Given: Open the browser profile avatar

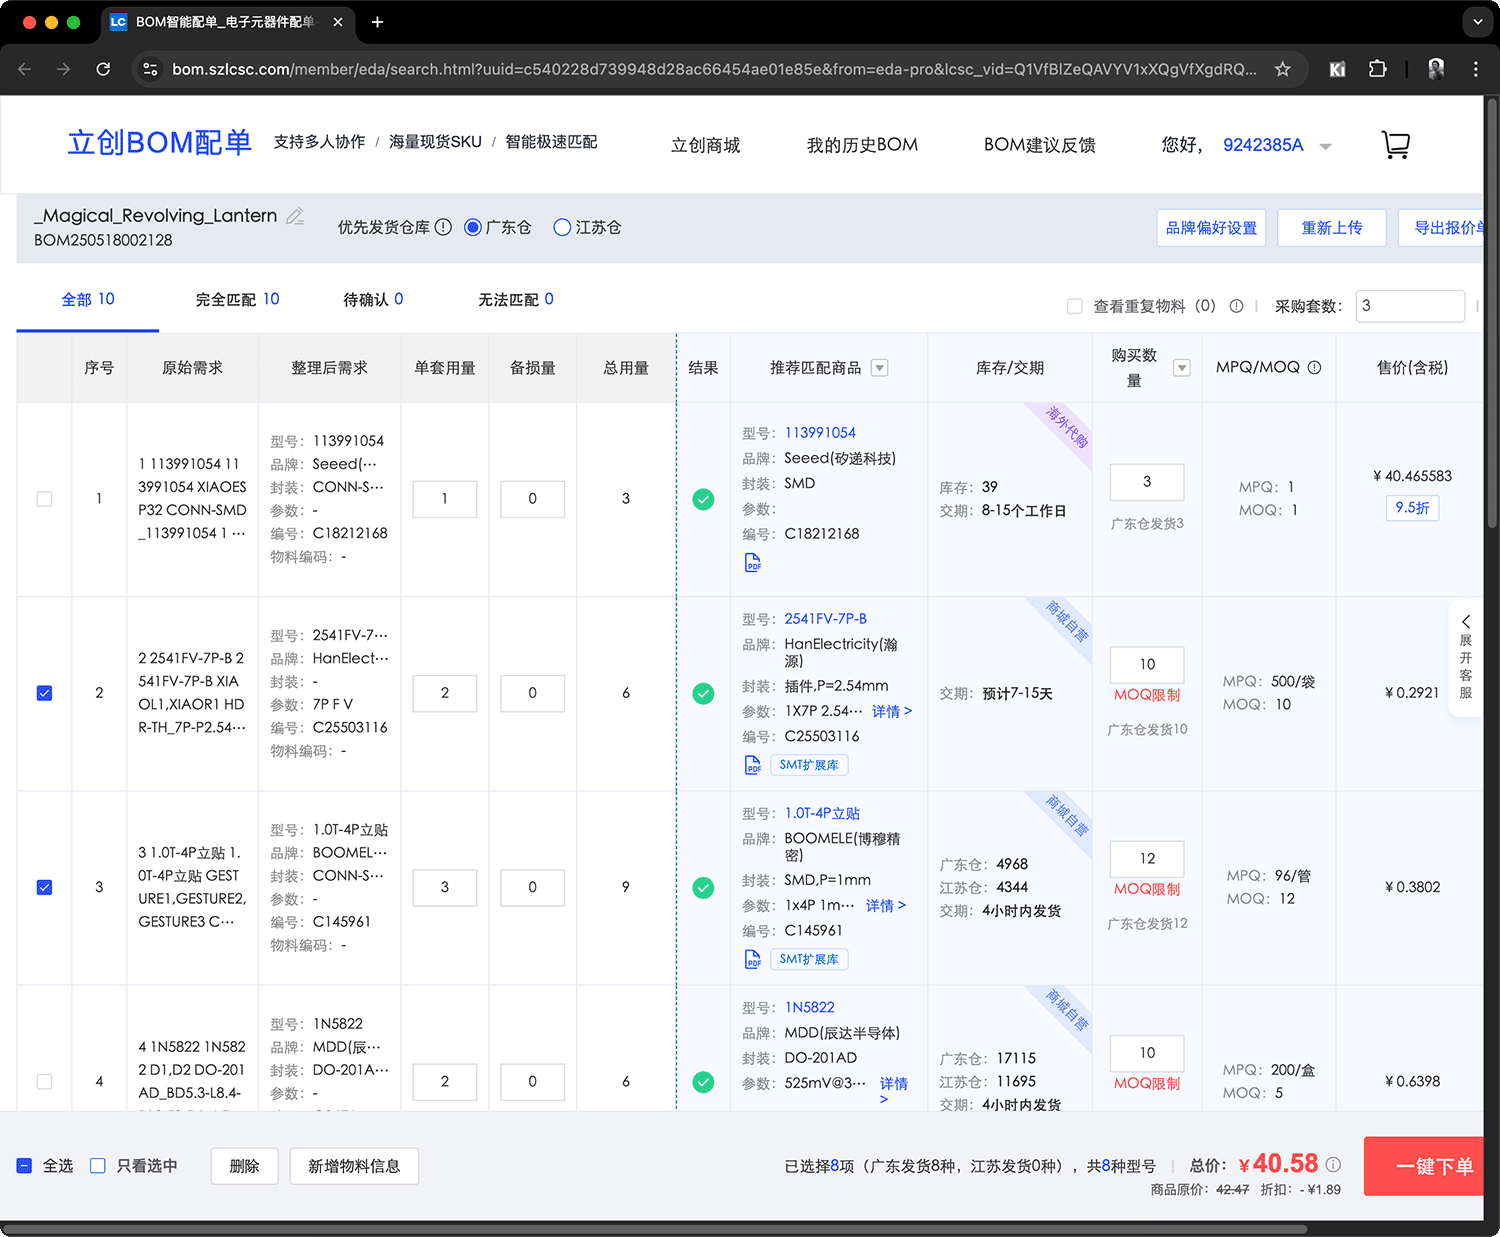Looking at the screenshot, I should pyautogui.click(x=1436, y=69).
